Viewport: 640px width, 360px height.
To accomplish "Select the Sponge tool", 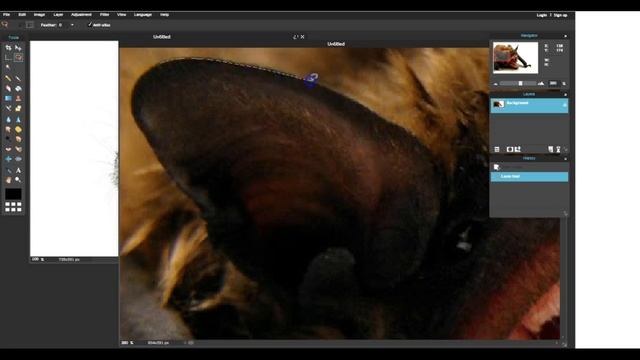I will click(x=18, y=129).
